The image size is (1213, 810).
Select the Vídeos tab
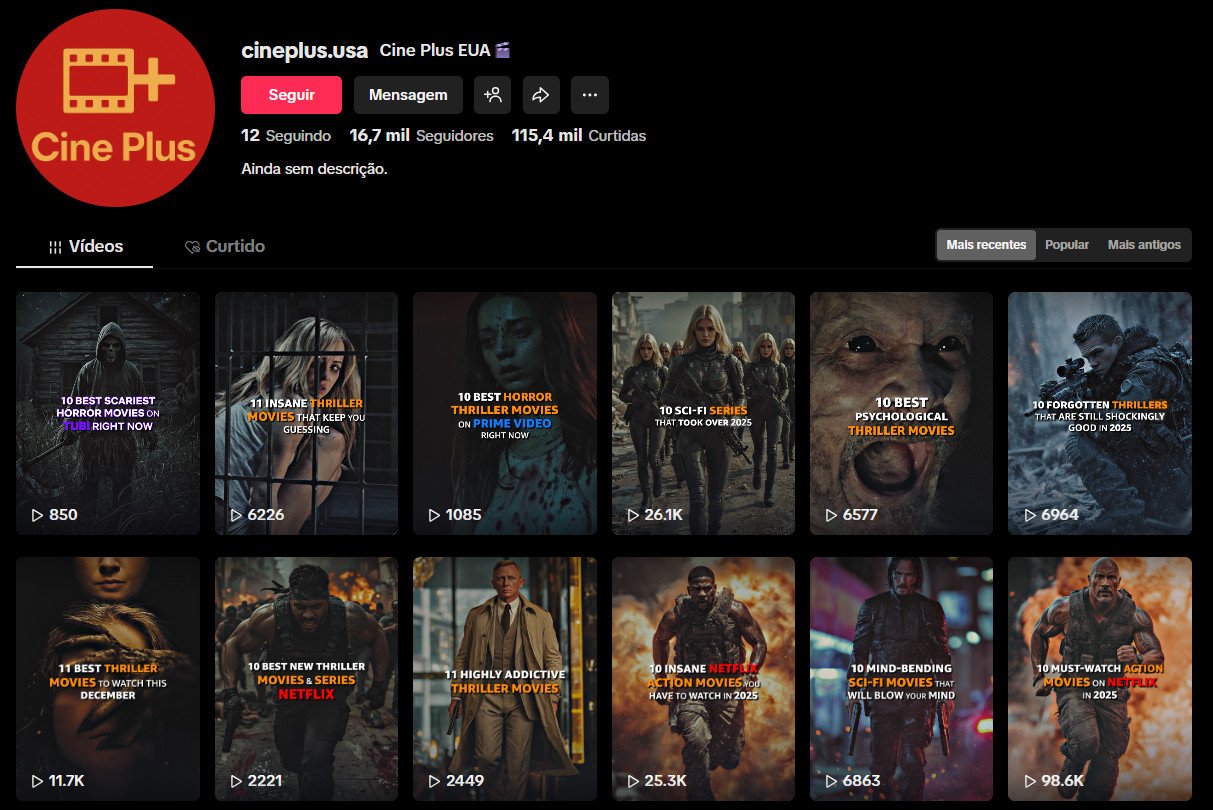[x=96, y=246]
